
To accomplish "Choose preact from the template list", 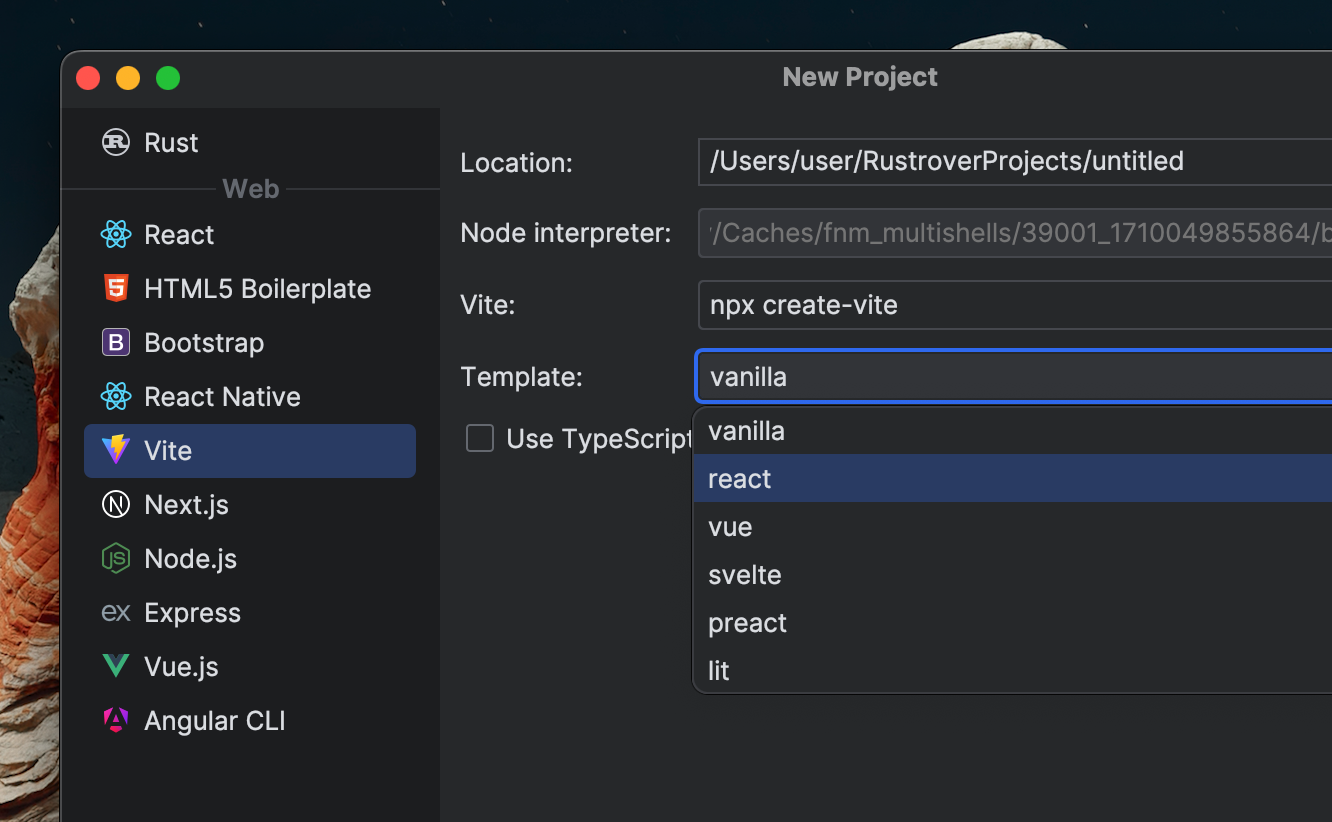I will click(1013, 623).
